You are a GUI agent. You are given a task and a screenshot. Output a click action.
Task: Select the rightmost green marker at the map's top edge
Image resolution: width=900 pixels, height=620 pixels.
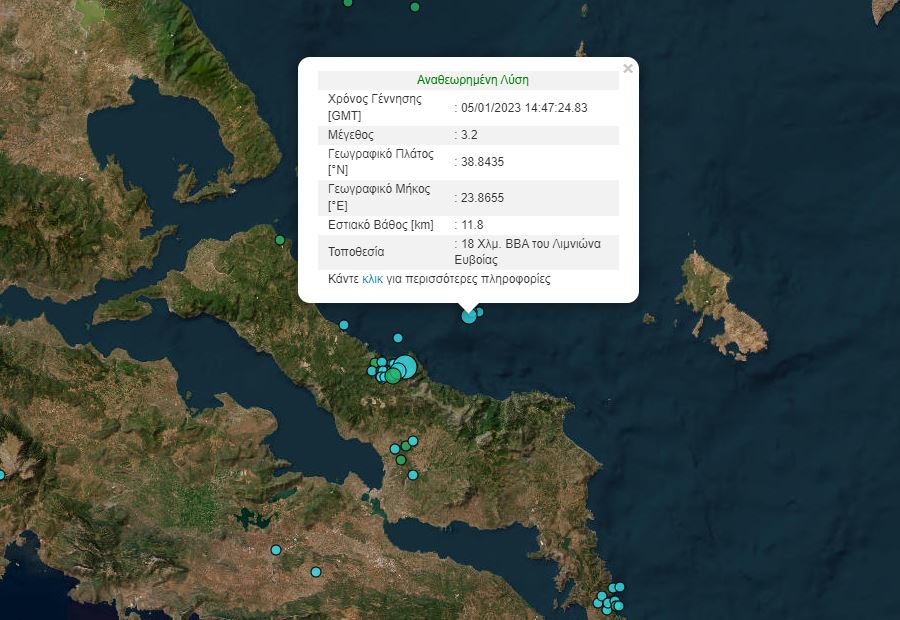click(x=415, y=8)
